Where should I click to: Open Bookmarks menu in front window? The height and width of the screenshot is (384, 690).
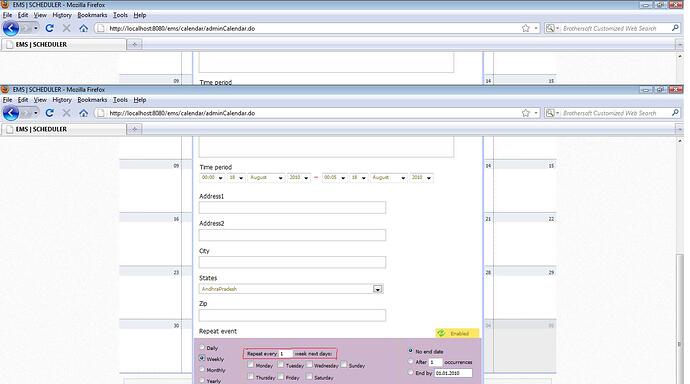pyautogui.click(x=92, y=100)
